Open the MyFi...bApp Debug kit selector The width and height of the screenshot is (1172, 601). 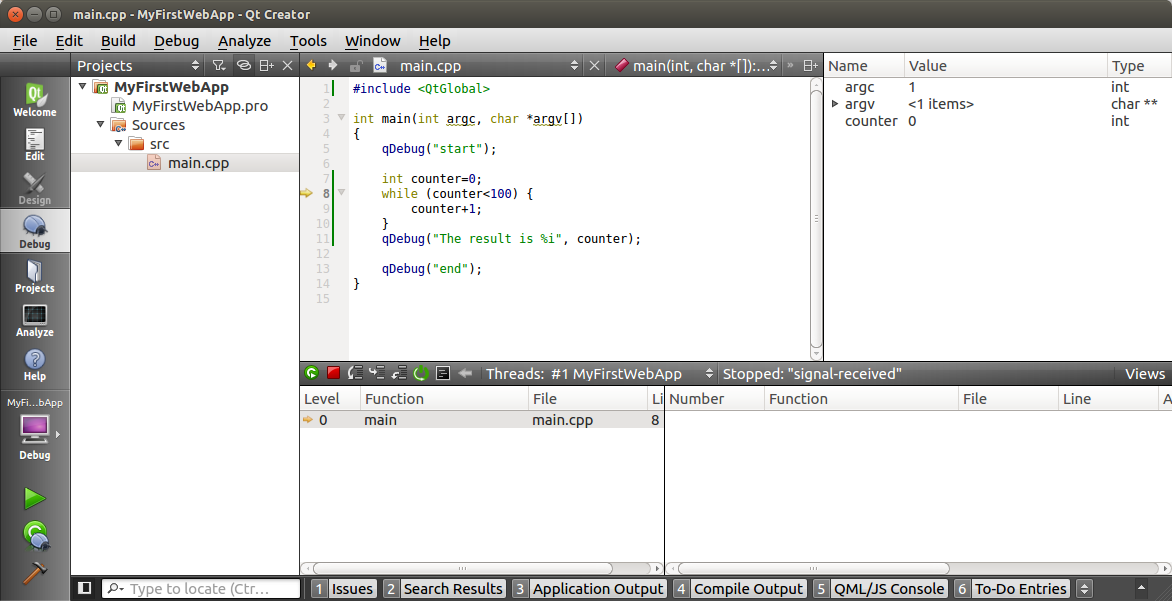34,430
